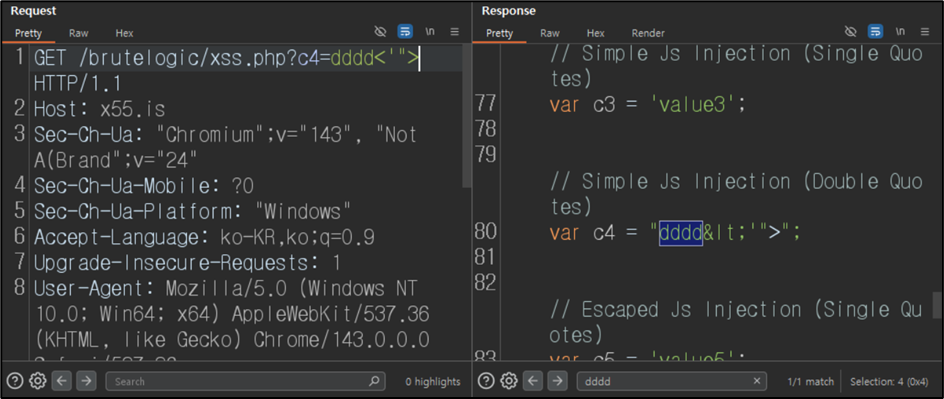Go to next match in Request search
The width and height of the screenshot is (944, 399).
point(86,381)
